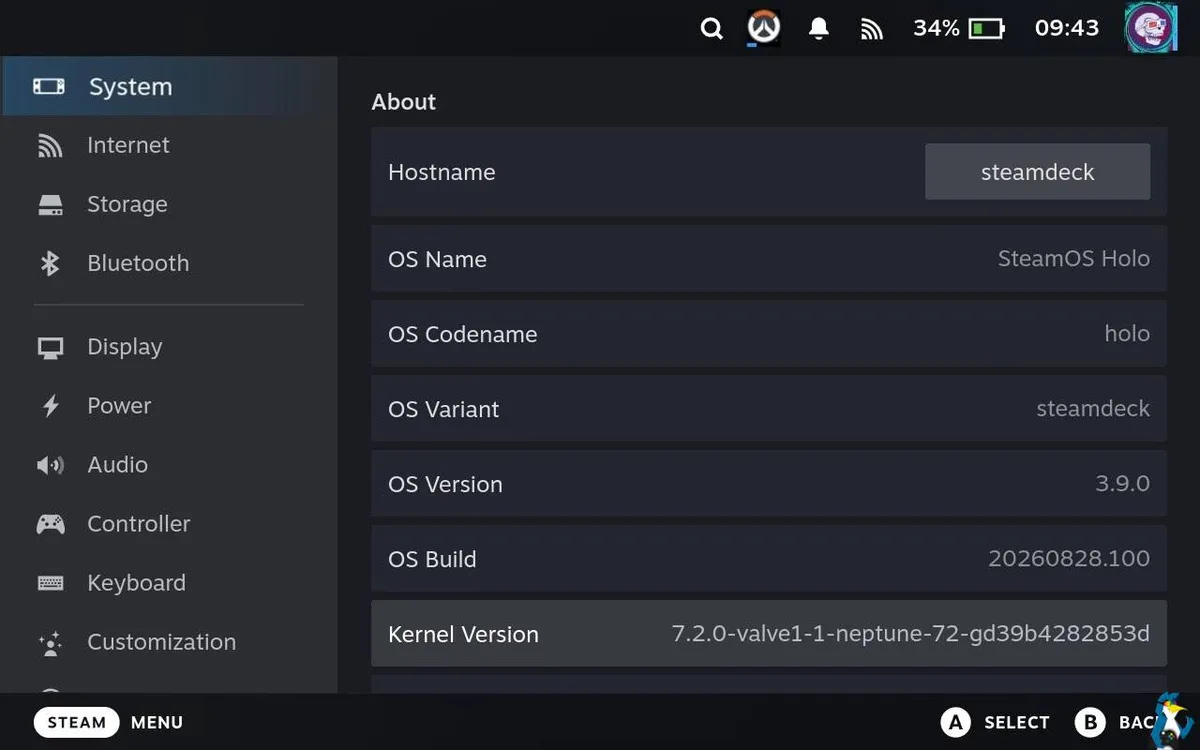Open the user profile avatar

[x=1151, y=28]
